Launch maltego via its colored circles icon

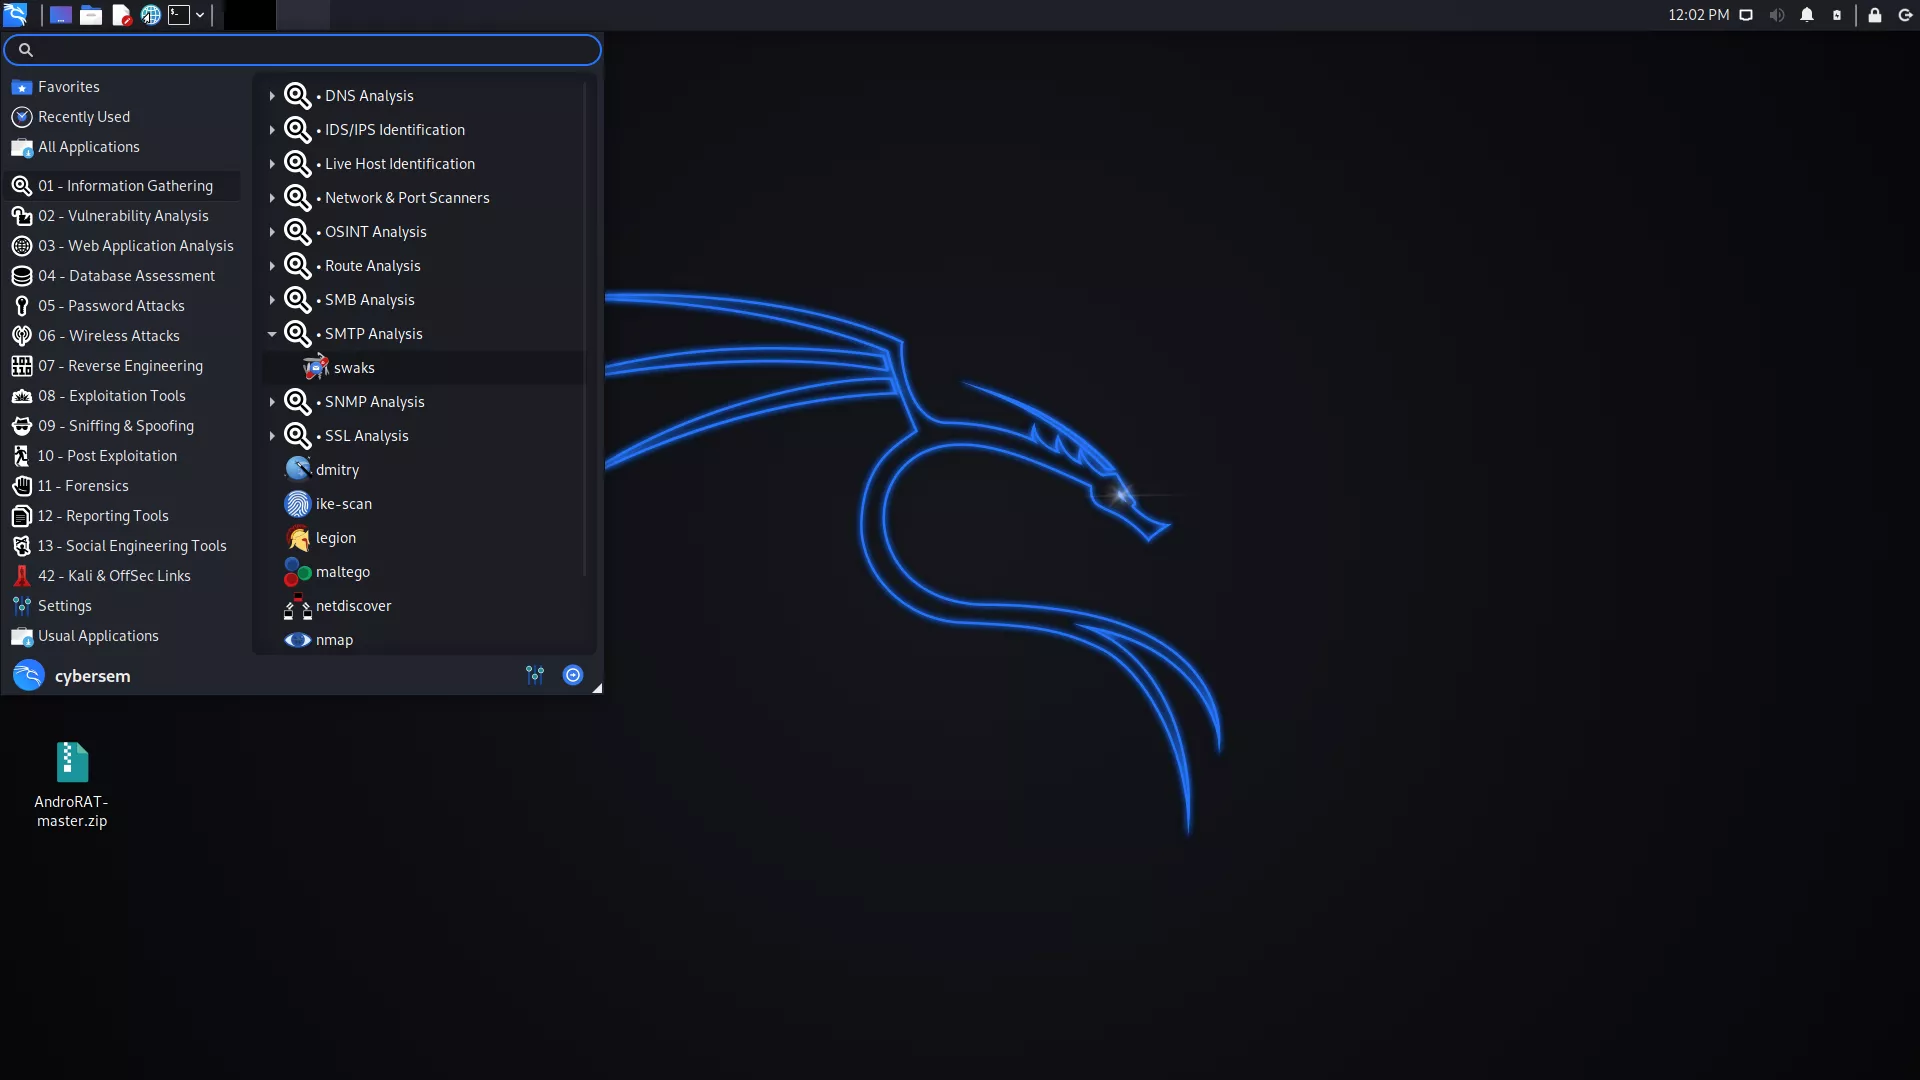coord(297,572)
